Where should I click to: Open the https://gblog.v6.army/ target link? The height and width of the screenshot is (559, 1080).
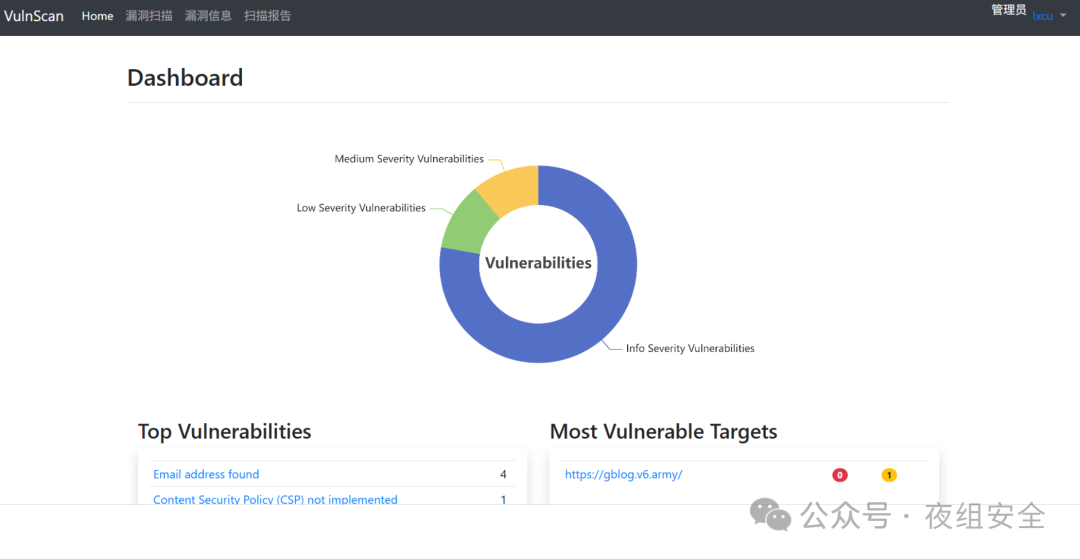click(x=623, y=474)
